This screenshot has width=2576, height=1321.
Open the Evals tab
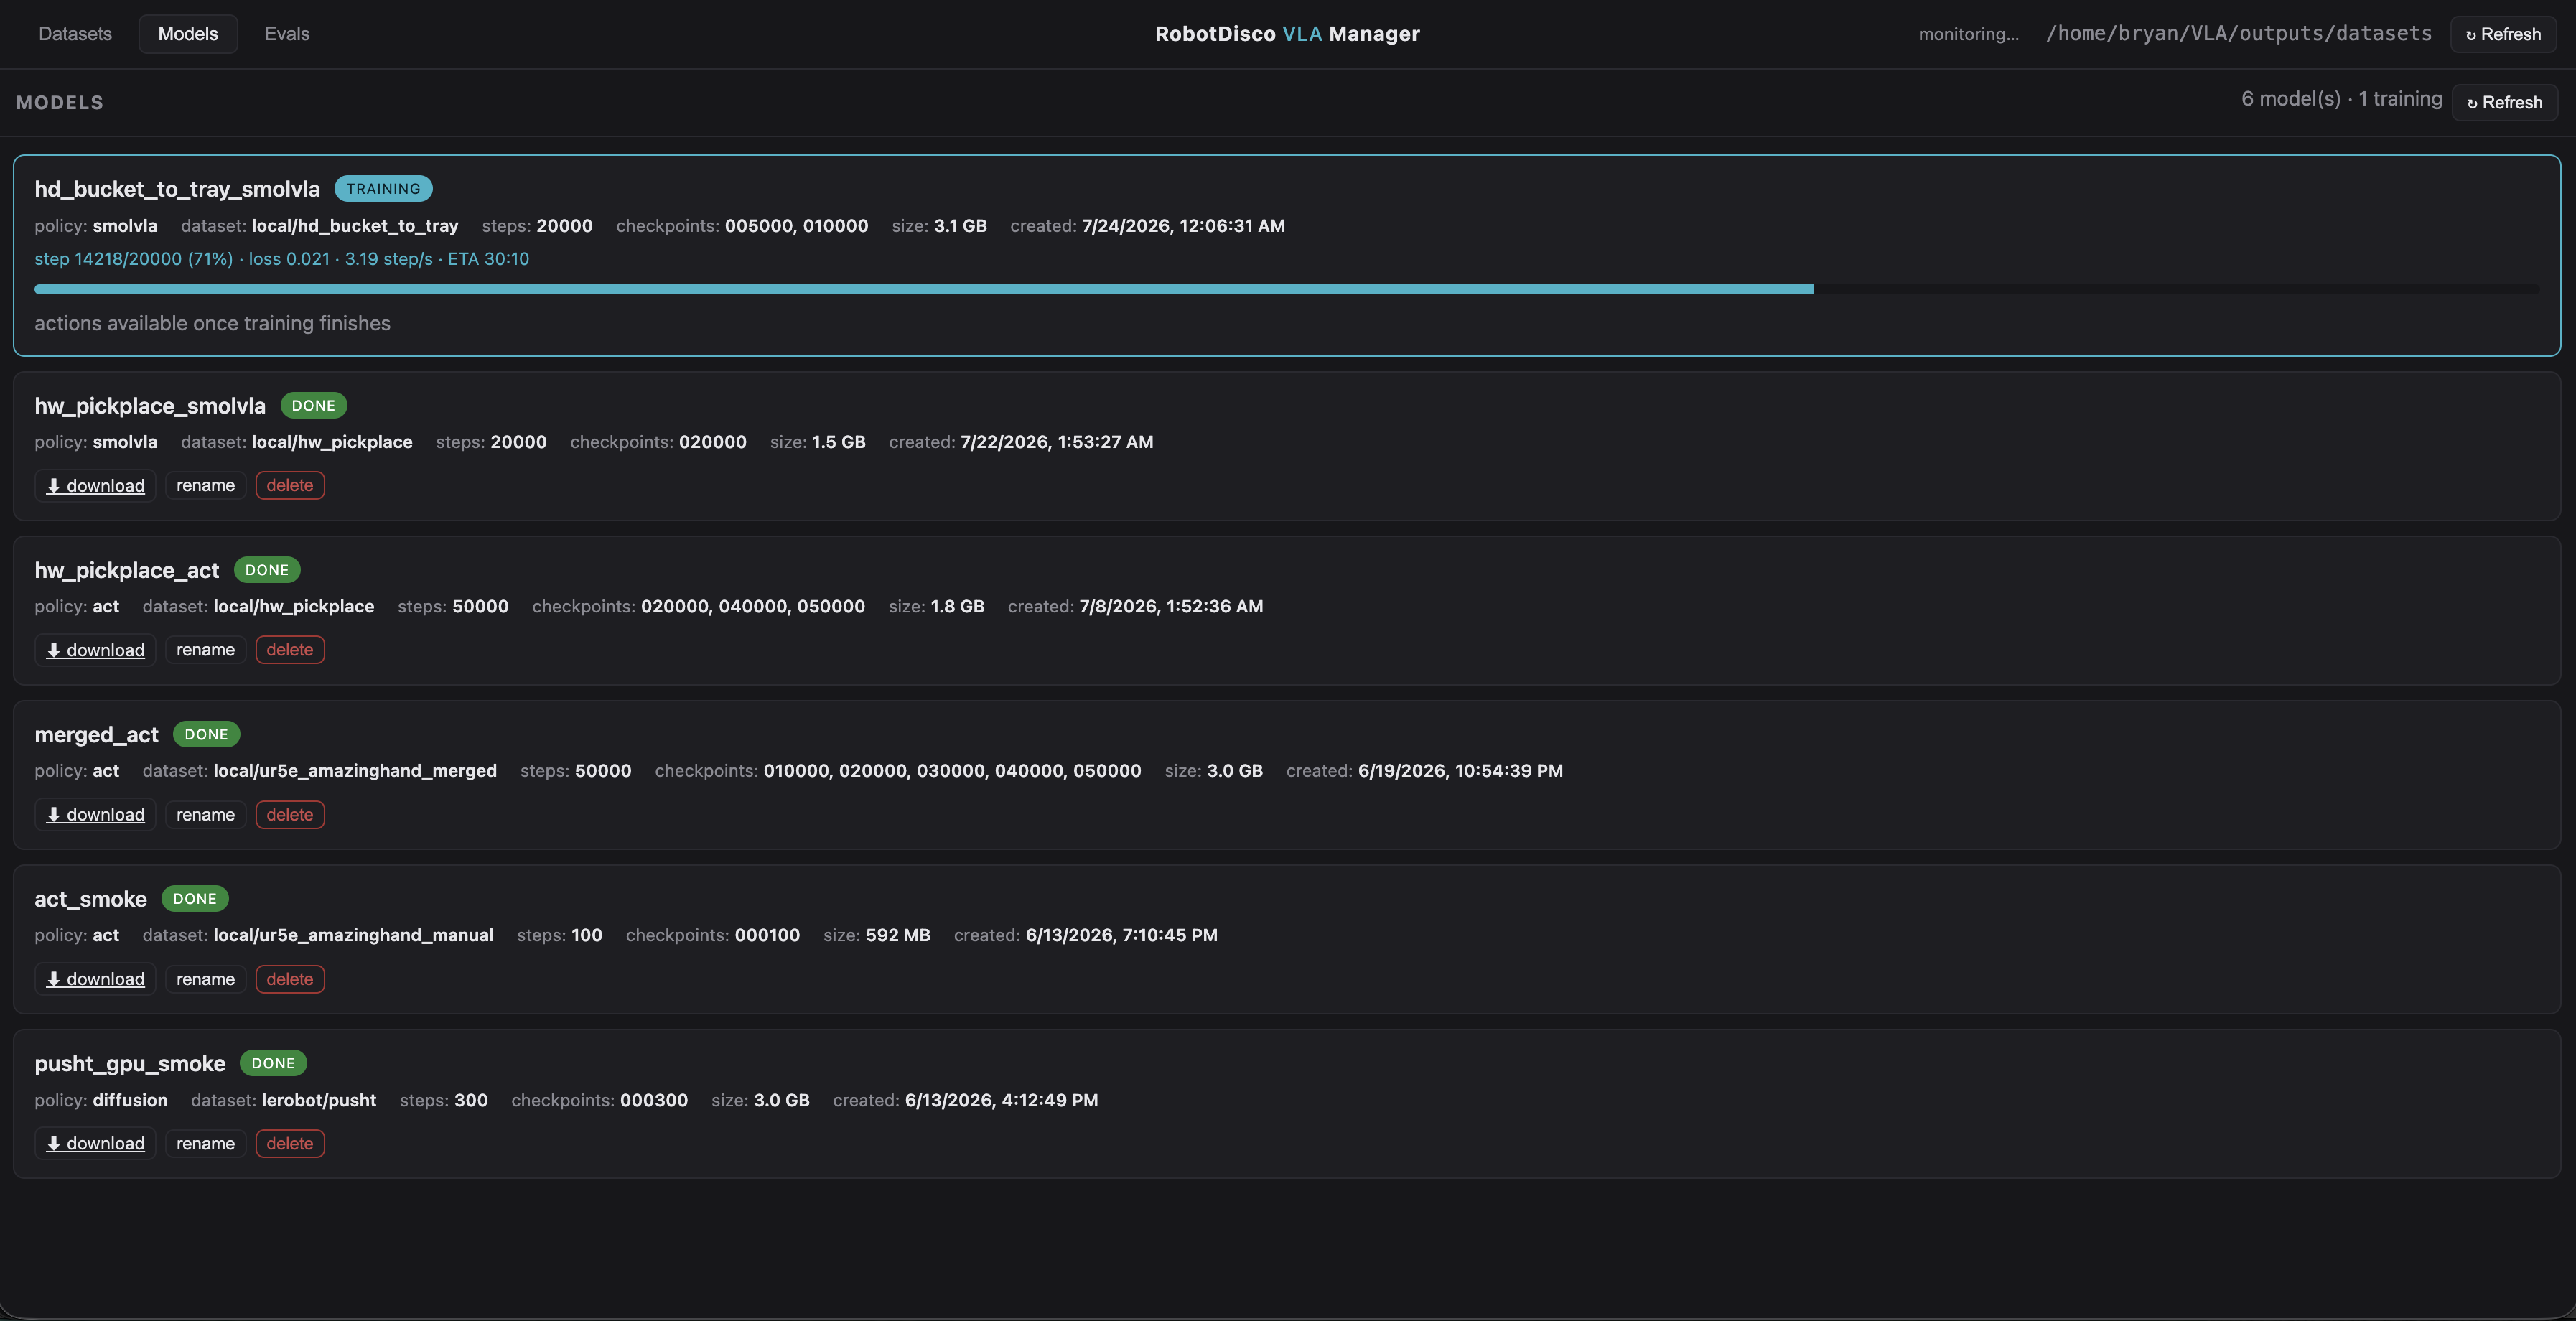[287, 34]
